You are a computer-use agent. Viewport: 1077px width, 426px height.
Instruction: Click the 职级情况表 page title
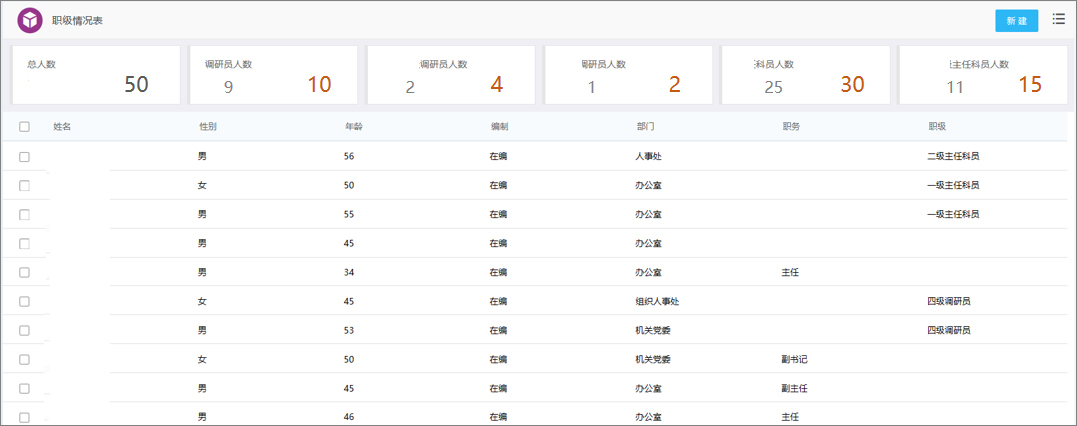point(78,21)
